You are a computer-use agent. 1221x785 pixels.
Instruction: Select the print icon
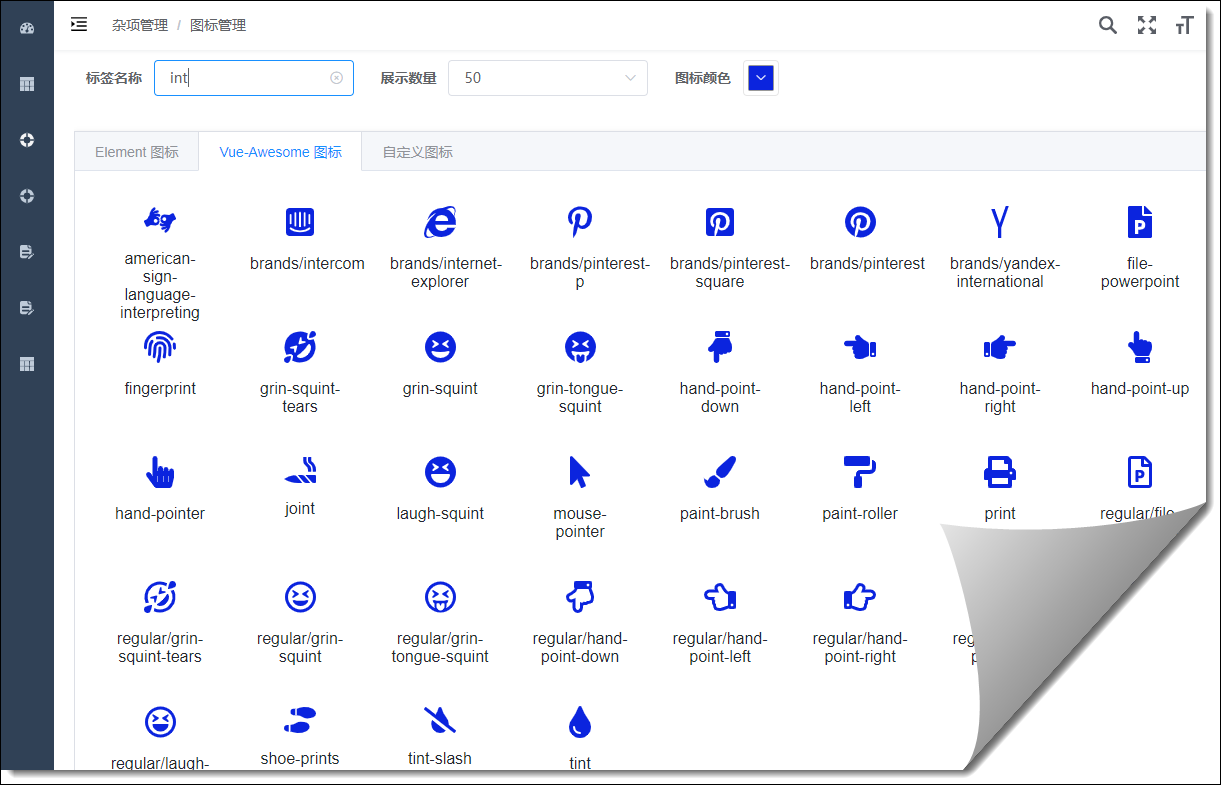click(x=1000, y=472)
